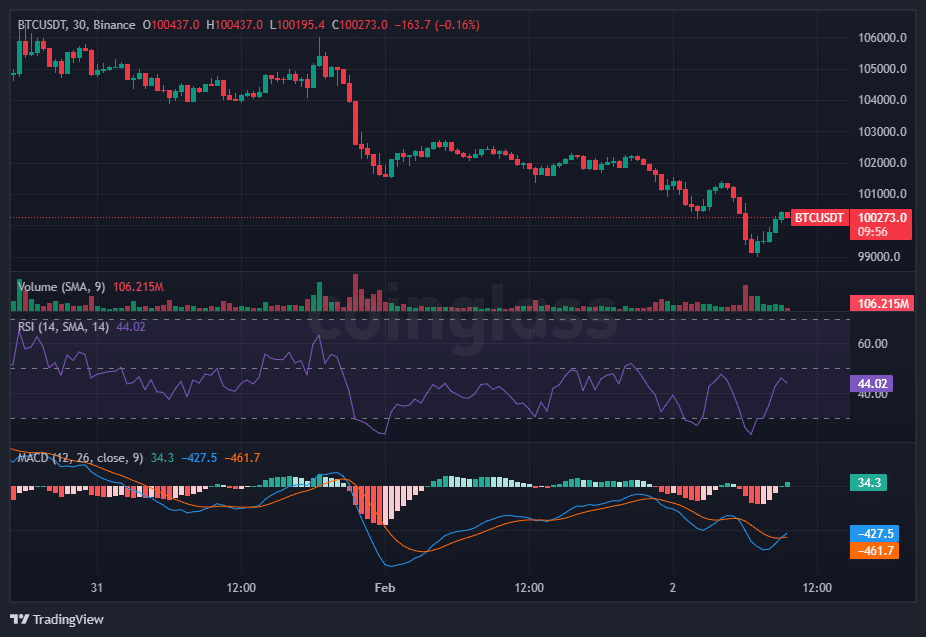Click the Volume (SMA, 9) indicator legend
926x637 pixels.
coord(60,287)
